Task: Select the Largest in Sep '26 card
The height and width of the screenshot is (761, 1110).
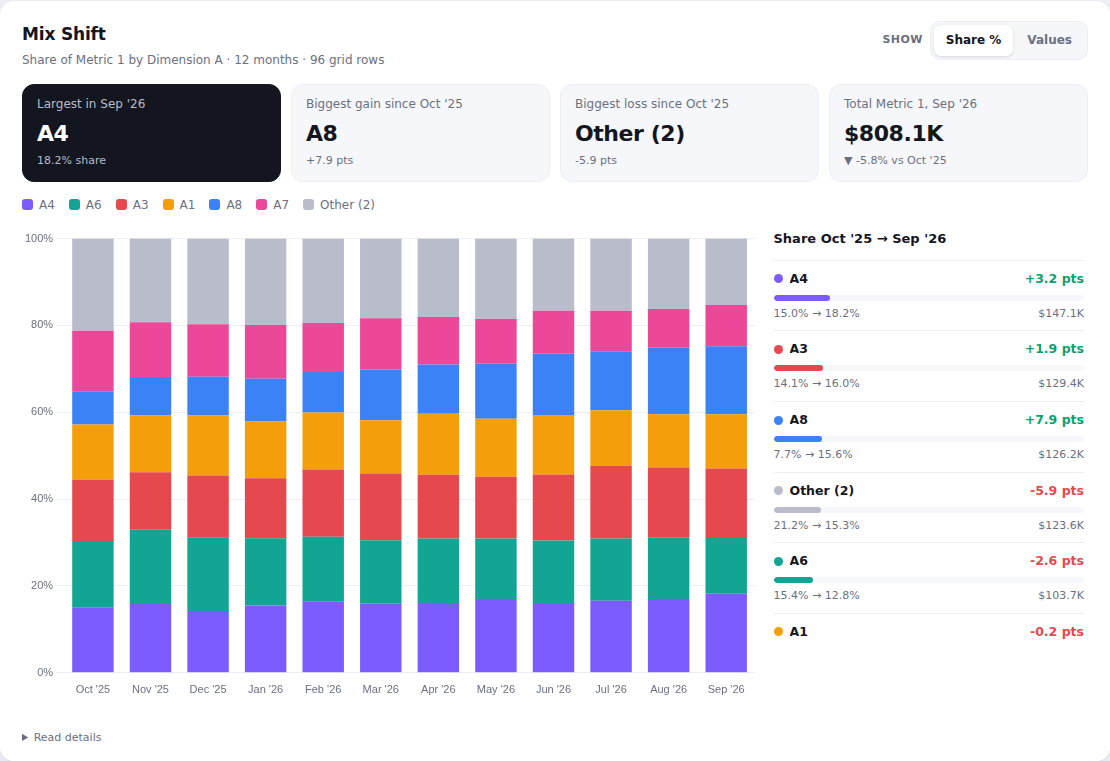Action: (151, 133)
